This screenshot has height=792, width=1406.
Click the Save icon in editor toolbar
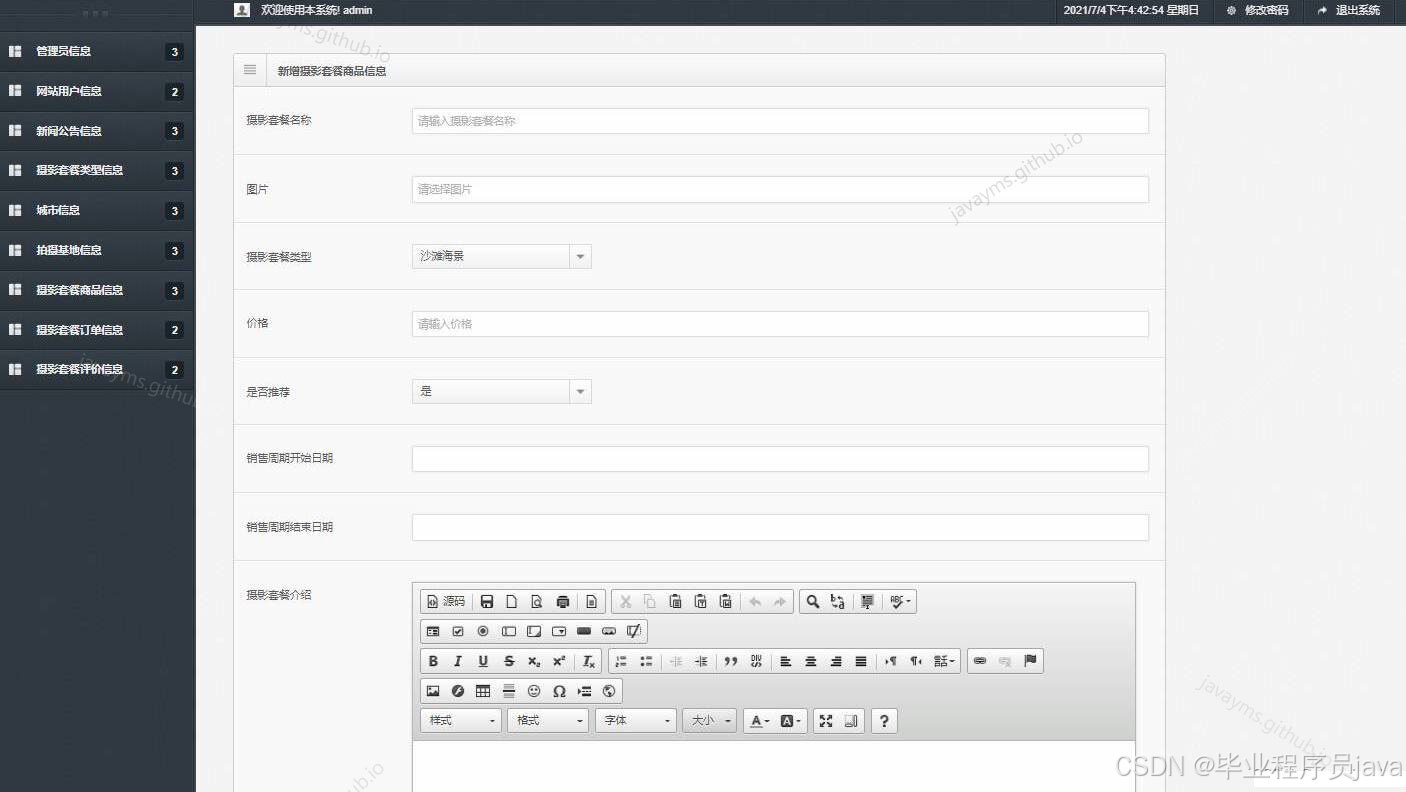[x=487, y=601]
